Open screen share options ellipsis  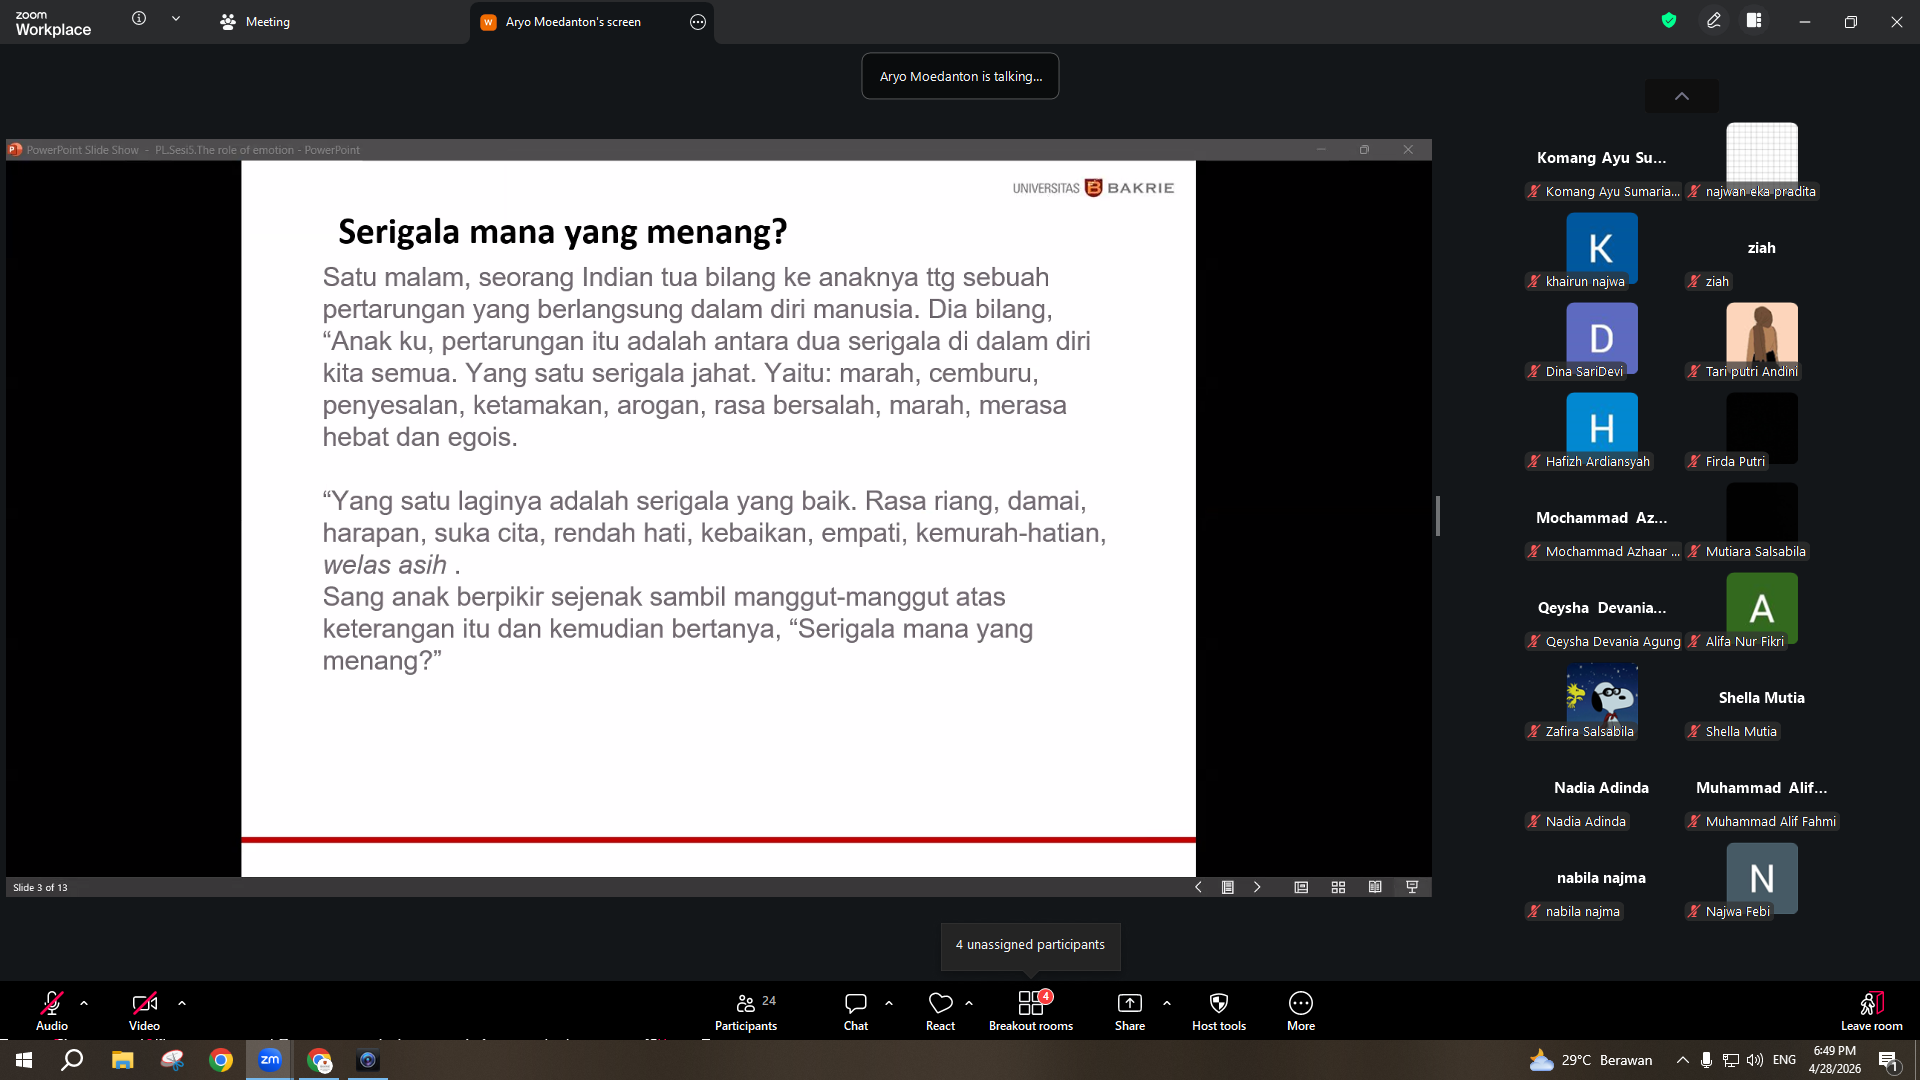point(698,22)
